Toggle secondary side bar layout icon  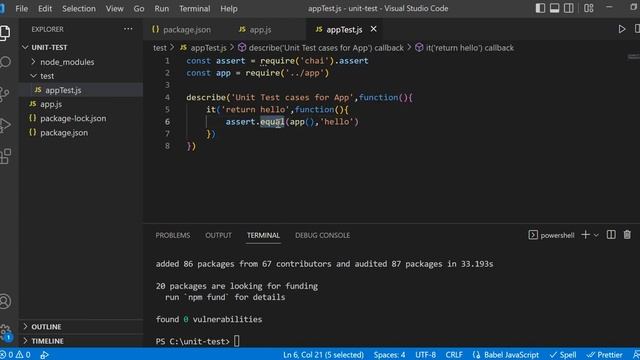tap(569, 8)
